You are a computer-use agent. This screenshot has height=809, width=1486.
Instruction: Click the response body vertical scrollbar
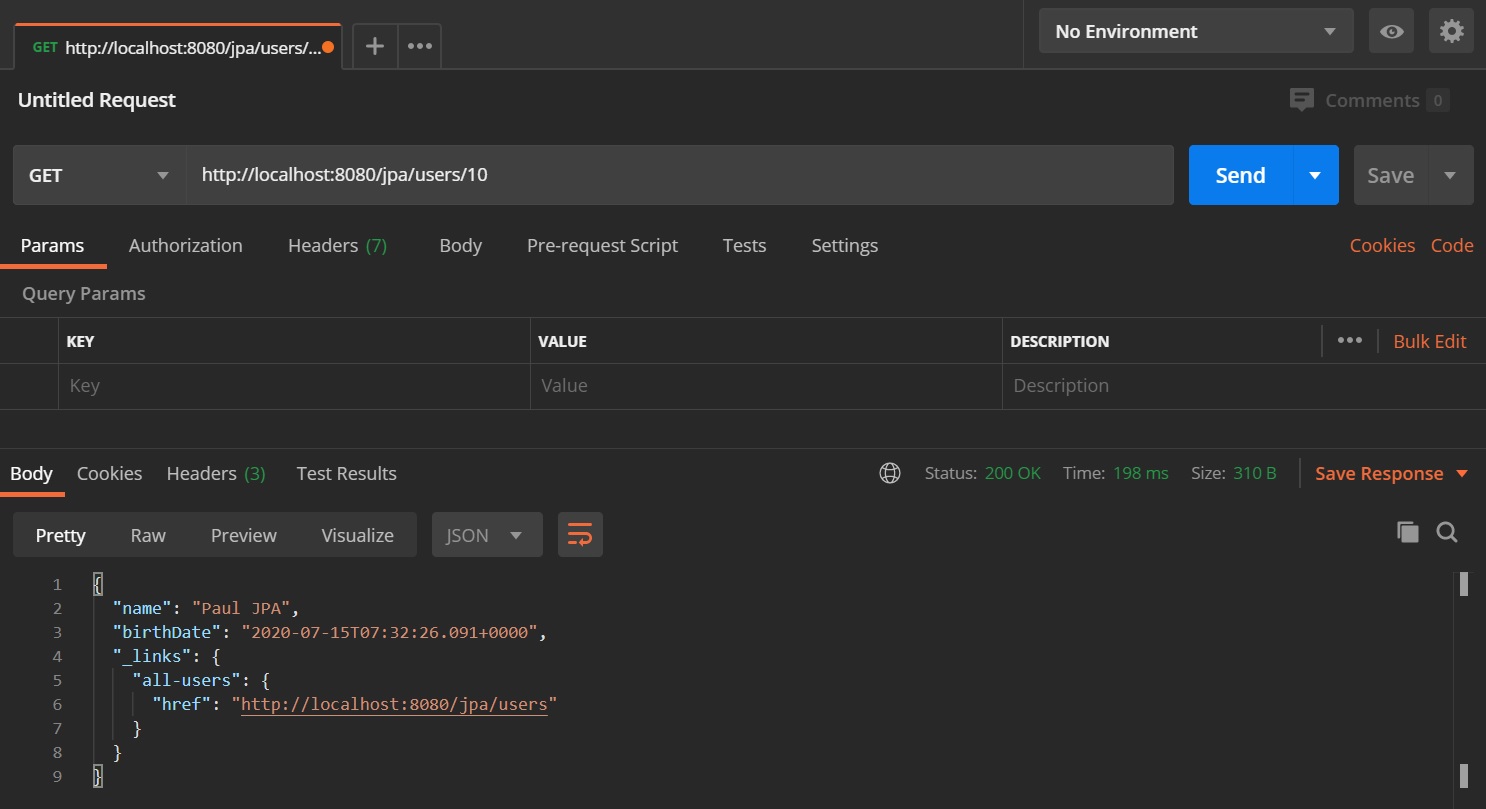pos(1464,680)
